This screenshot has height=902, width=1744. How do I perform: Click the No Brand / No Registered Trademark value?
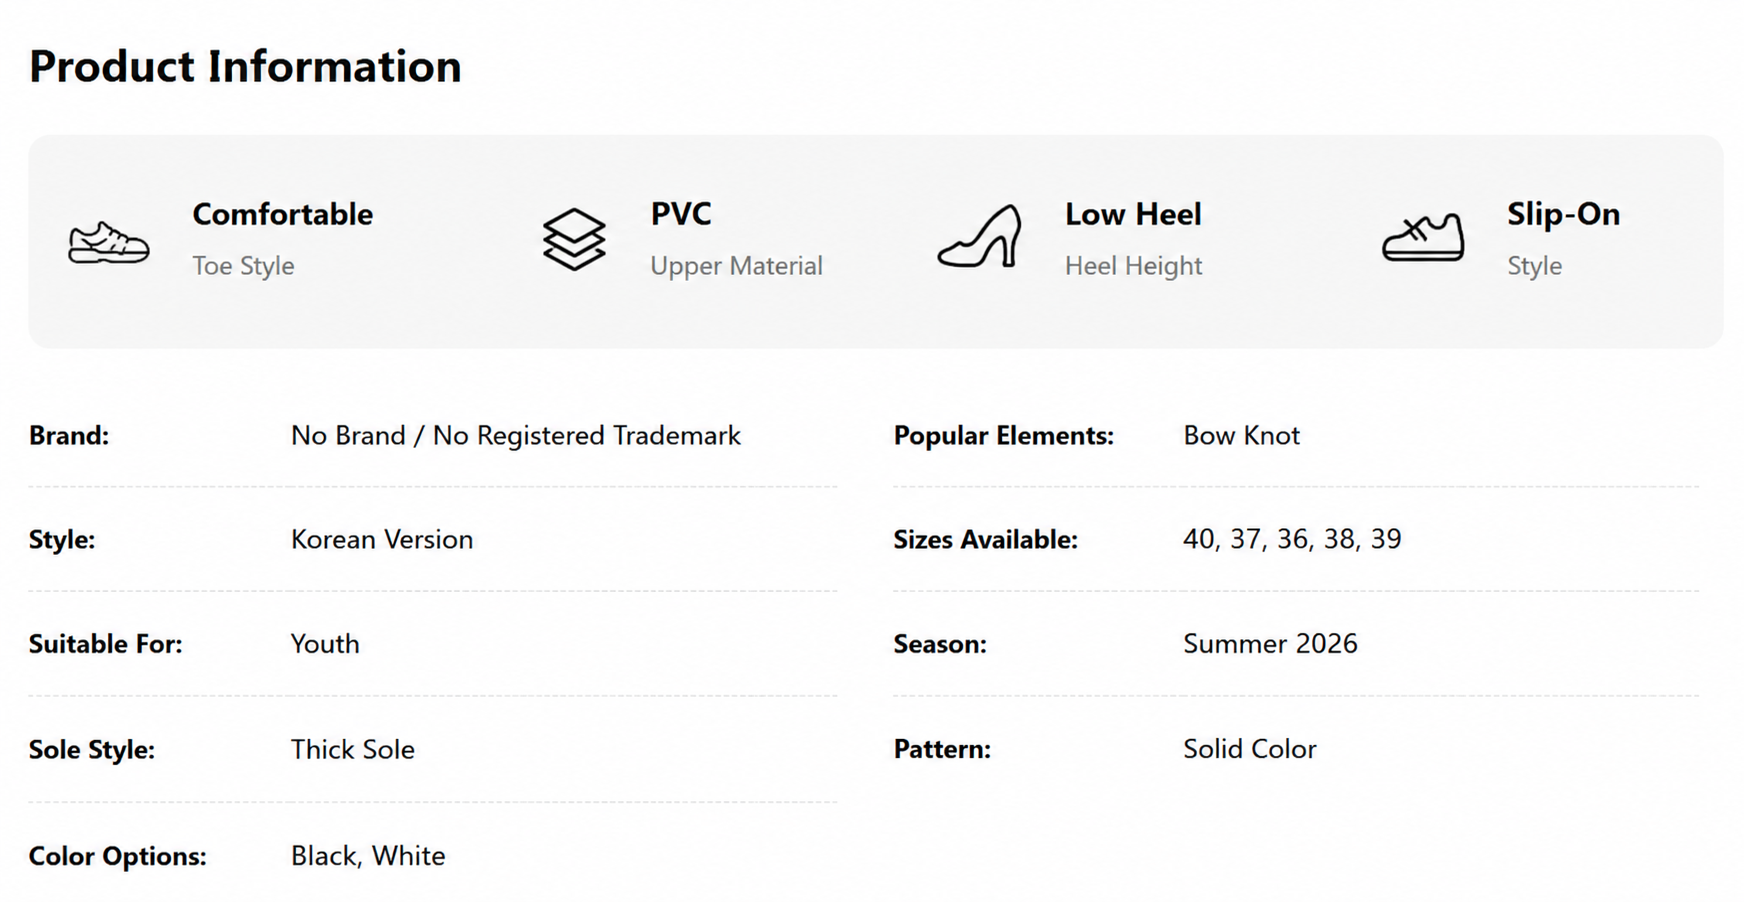pos(516,436)
